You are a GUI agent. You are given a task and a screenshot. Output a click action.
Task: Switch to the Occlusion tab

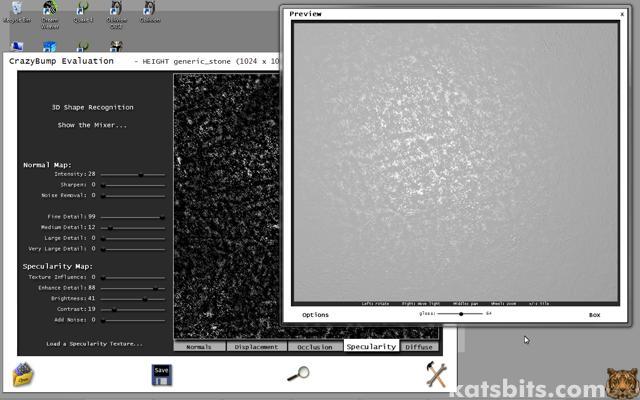click(x=315, y=347)
